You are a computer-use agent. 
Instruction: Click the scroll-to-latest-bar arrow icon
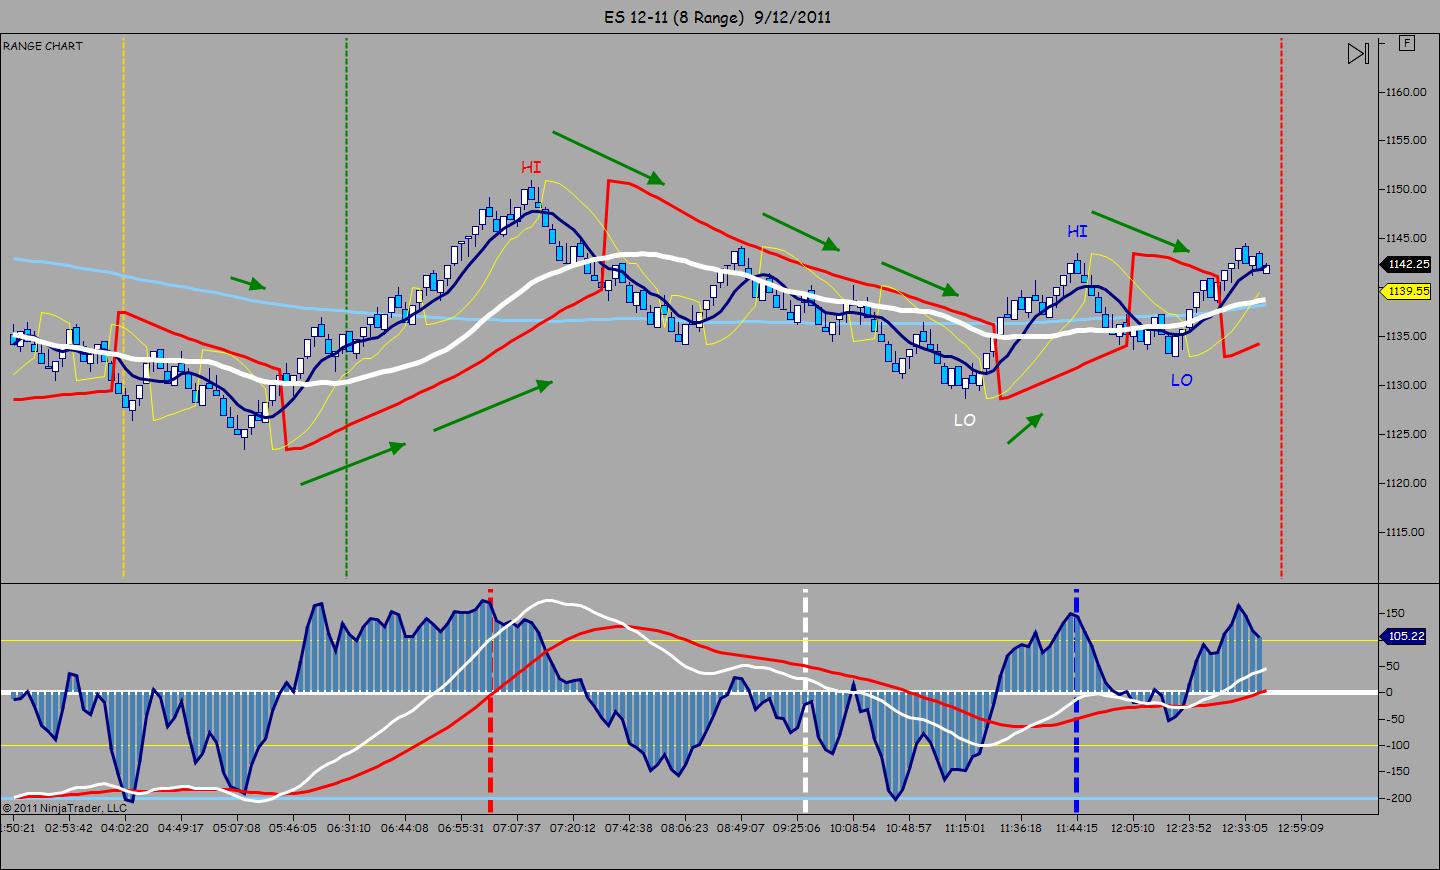1357,54
